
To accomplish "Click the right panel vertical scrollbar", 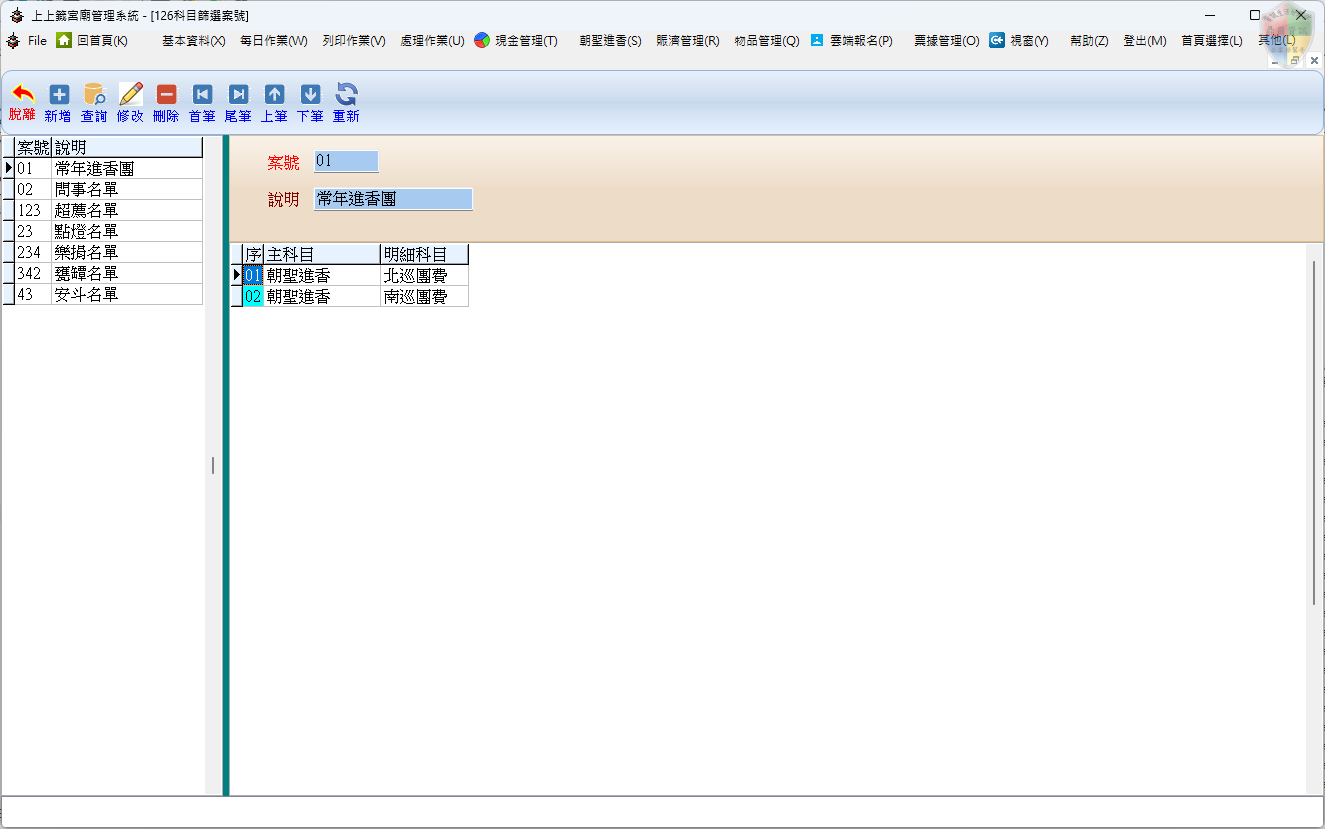I will click(1314, 430).
